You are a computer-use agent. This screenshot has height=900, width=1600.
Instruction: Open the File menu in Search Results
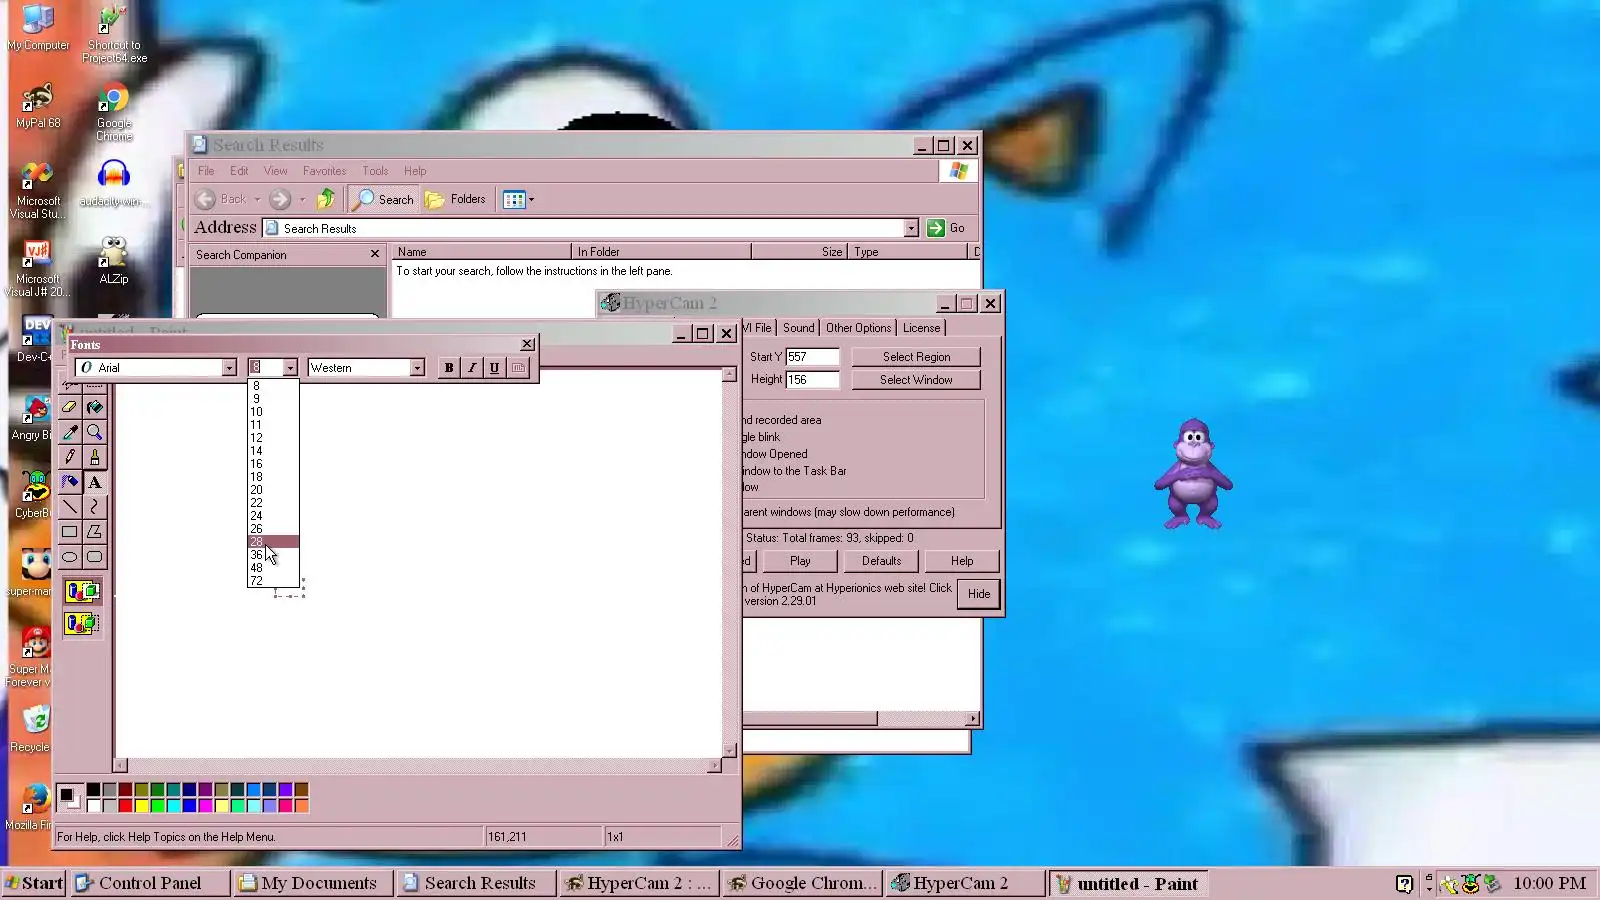(206, 171)
